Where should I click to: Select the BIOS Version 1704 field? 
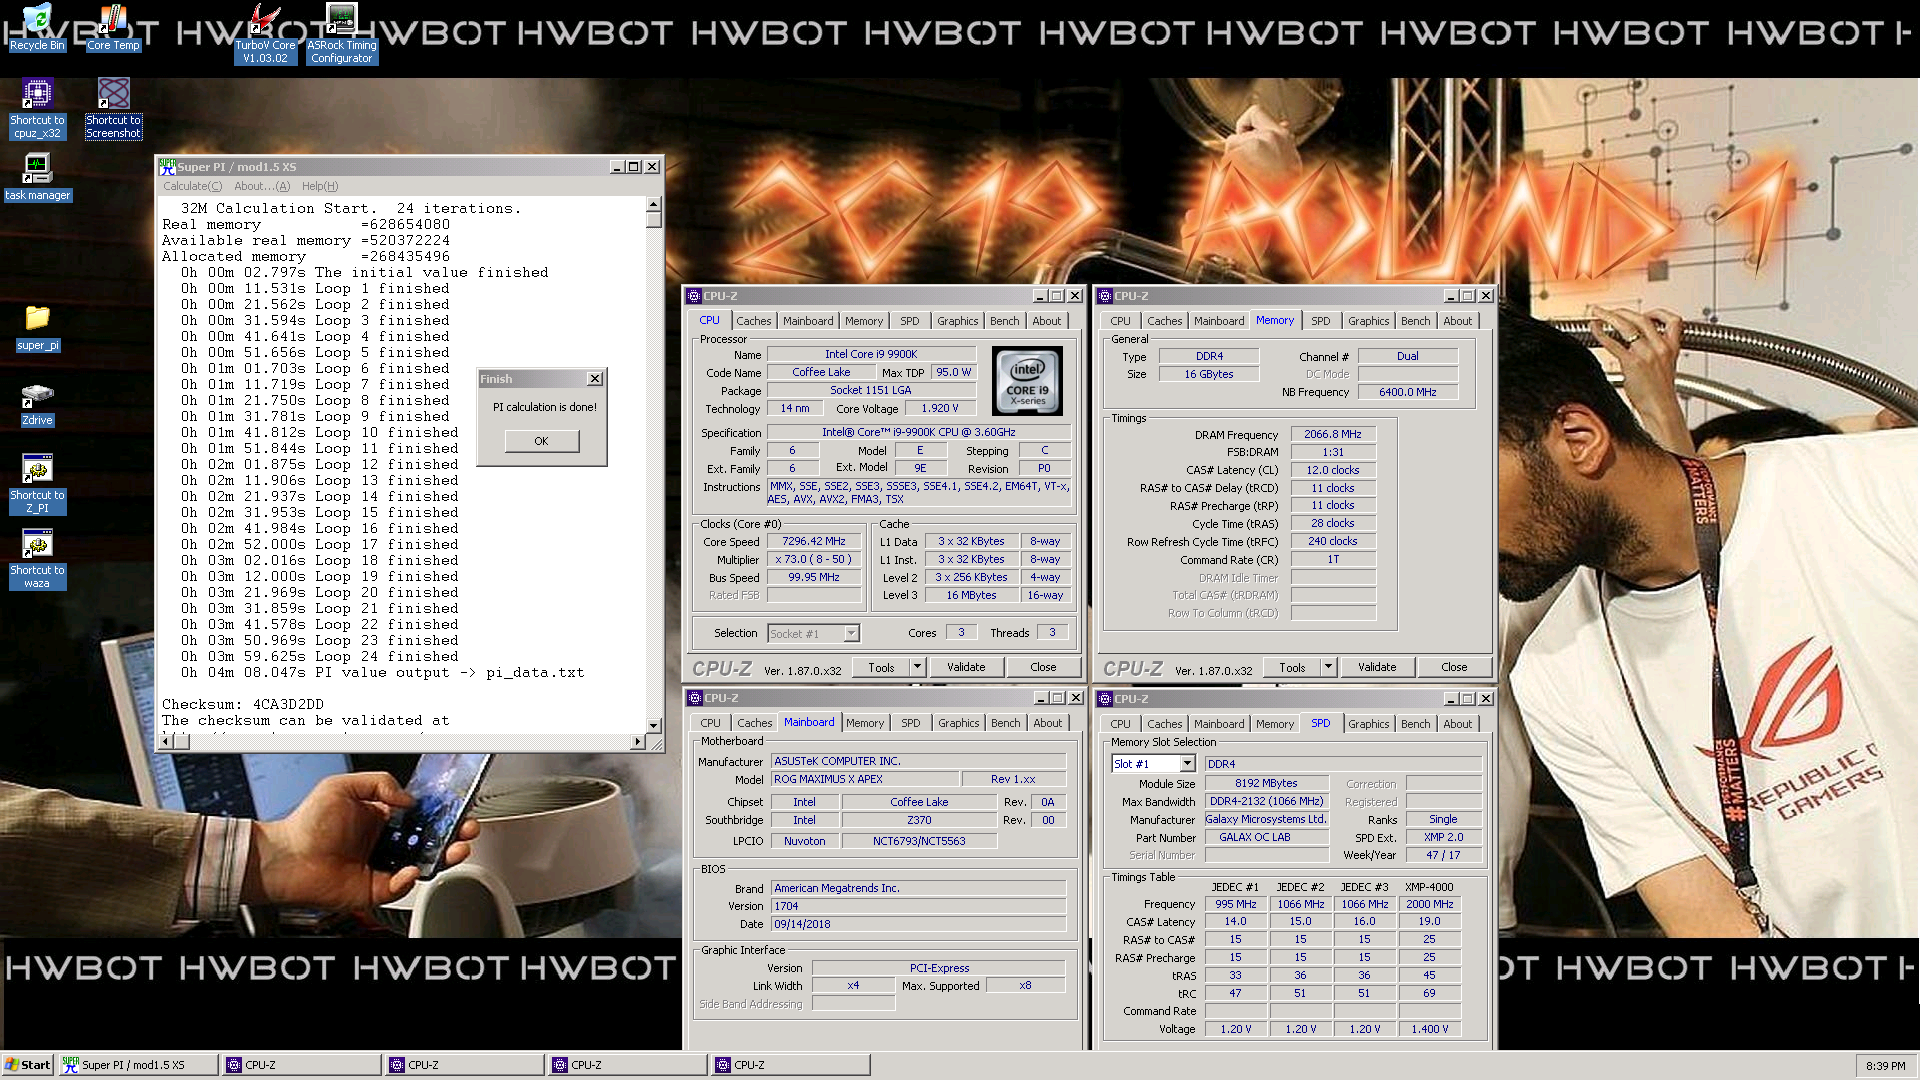[918, 906]
